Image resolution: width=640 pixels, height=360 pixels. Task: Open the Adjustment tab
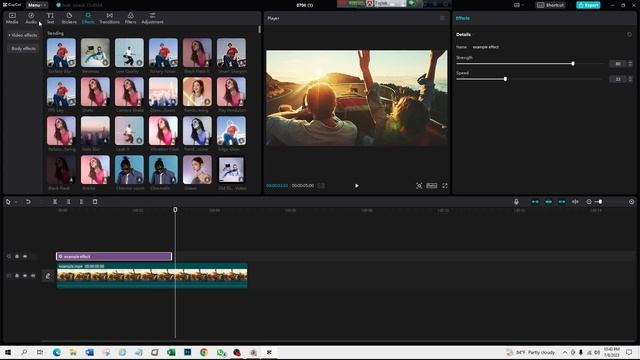[x=152, y=18]
